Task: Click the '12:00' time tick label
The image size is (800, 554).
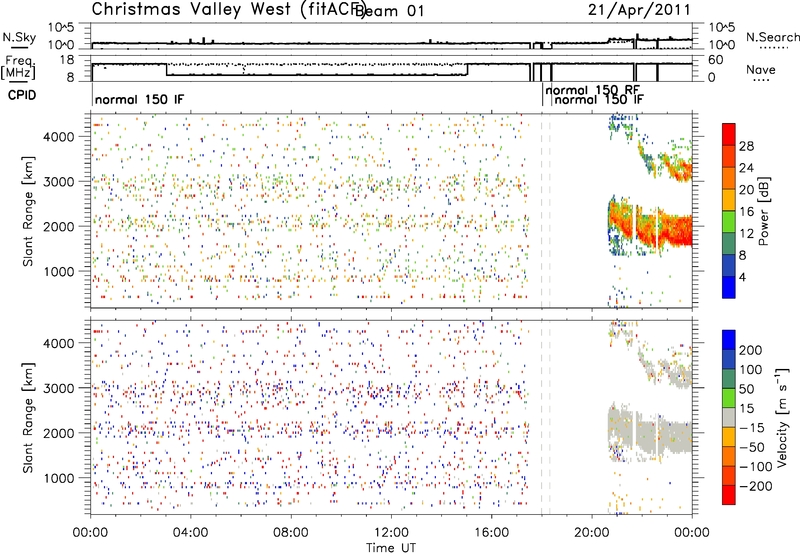Action: point(391,532)
